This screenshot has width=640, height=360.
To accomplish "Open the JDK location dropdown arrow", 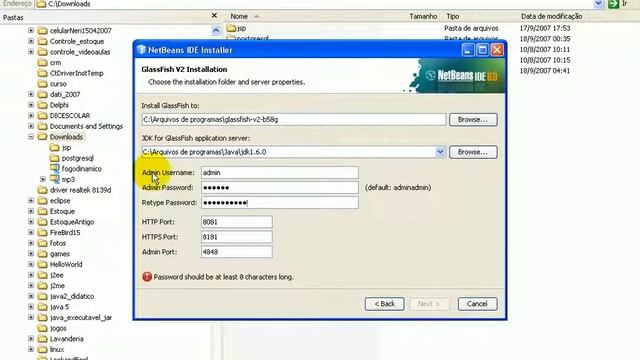I will [440, 152].
